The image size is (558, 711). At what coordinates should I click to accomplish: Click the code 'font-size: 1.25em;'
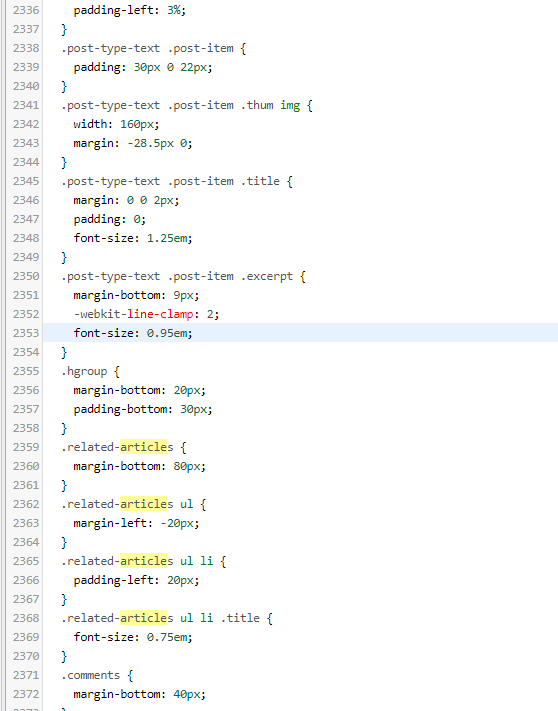[x=133, y=238]
